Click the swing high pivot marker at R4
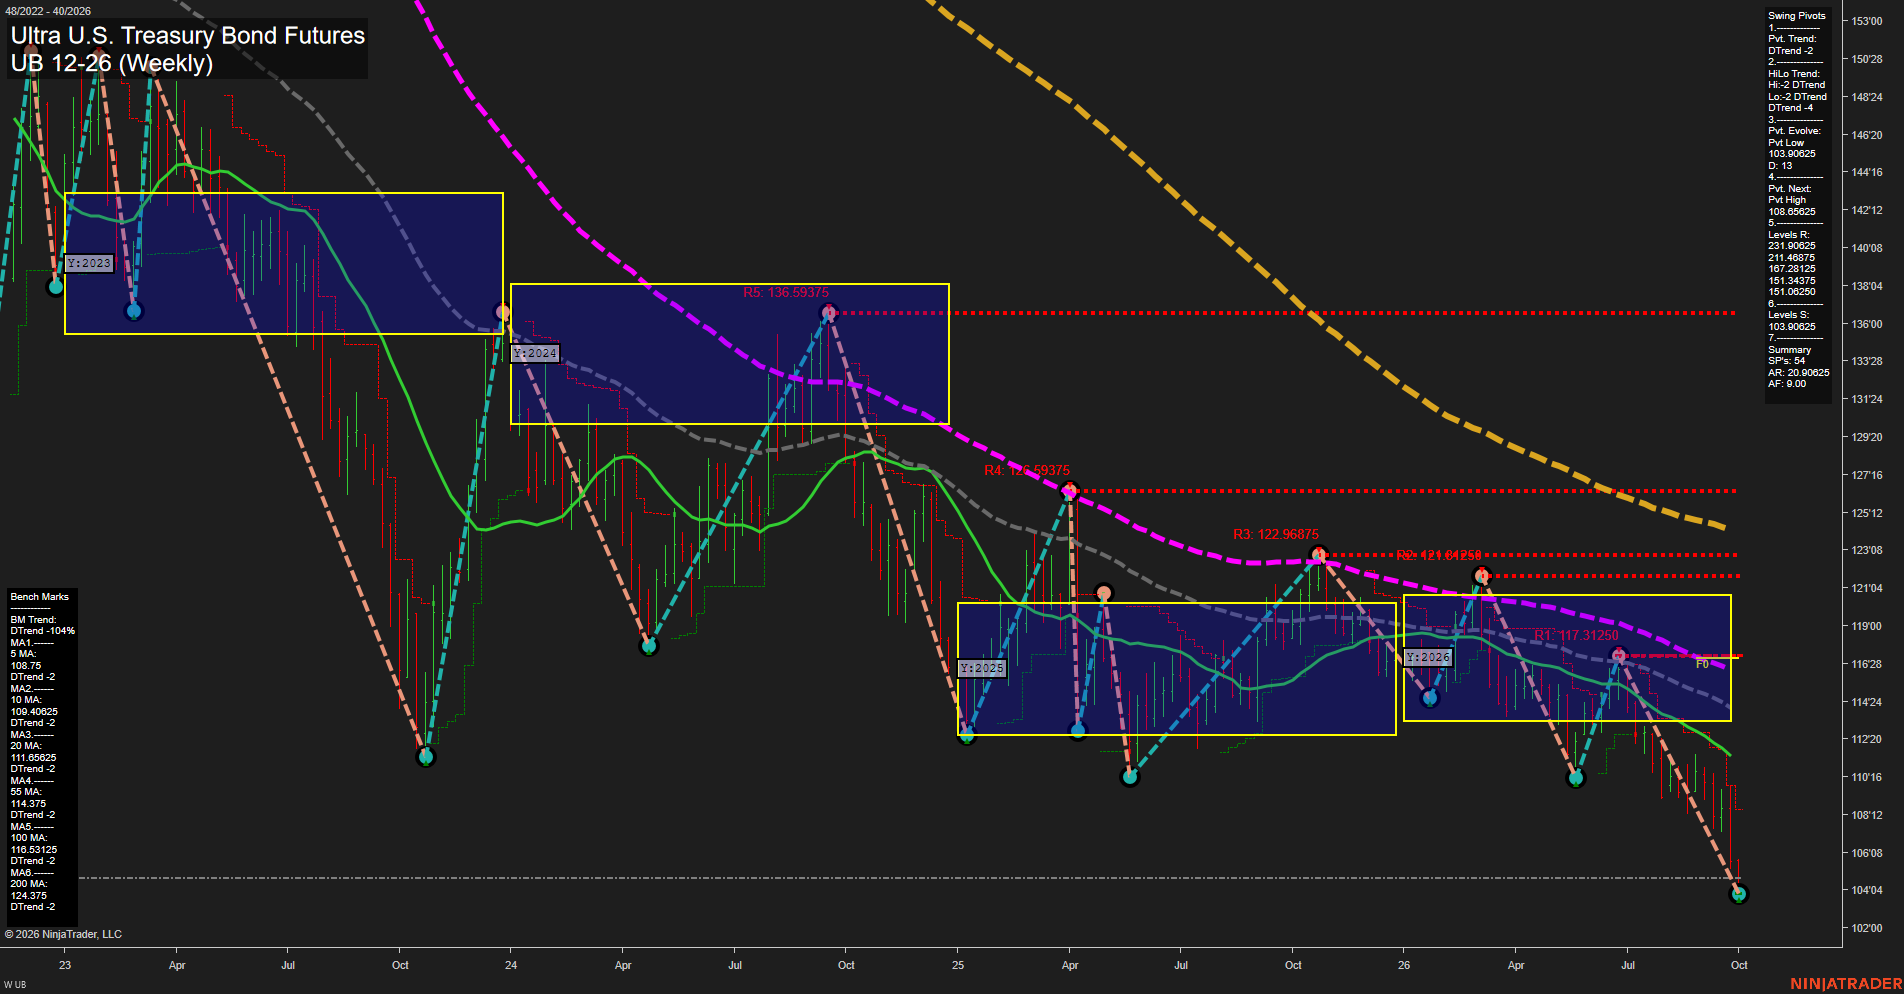The width and height of the screenshot is (1904, 994). point(1069,490)
